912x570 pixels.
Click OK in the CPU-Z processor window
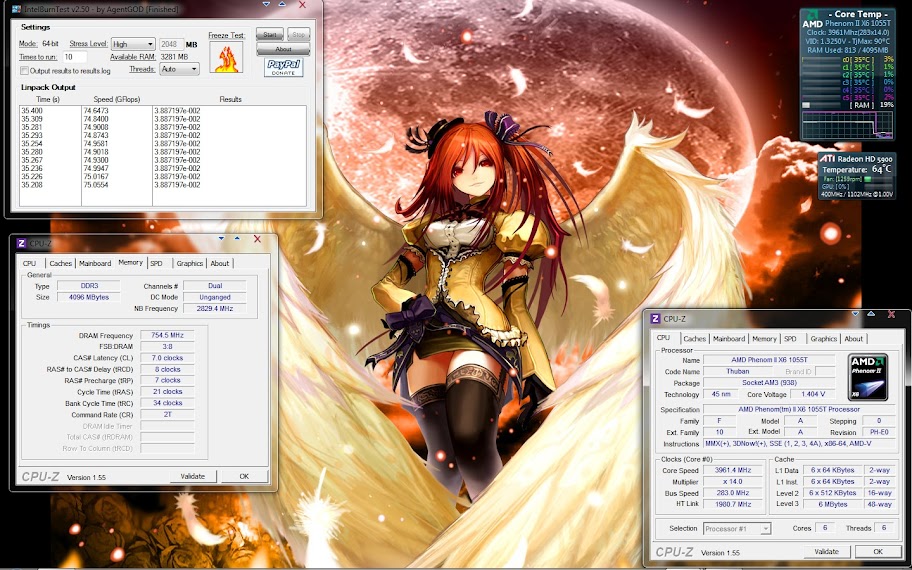click(x=878, y=551)
